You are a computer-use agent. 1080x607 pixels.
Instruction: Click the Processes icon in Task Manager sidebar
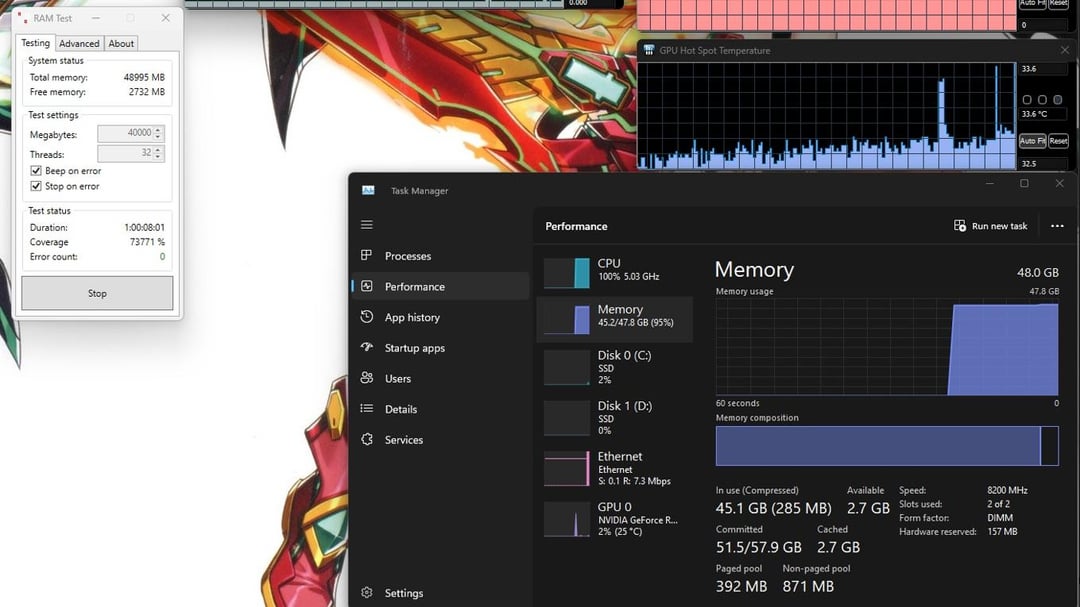click(x=366, y=256)
